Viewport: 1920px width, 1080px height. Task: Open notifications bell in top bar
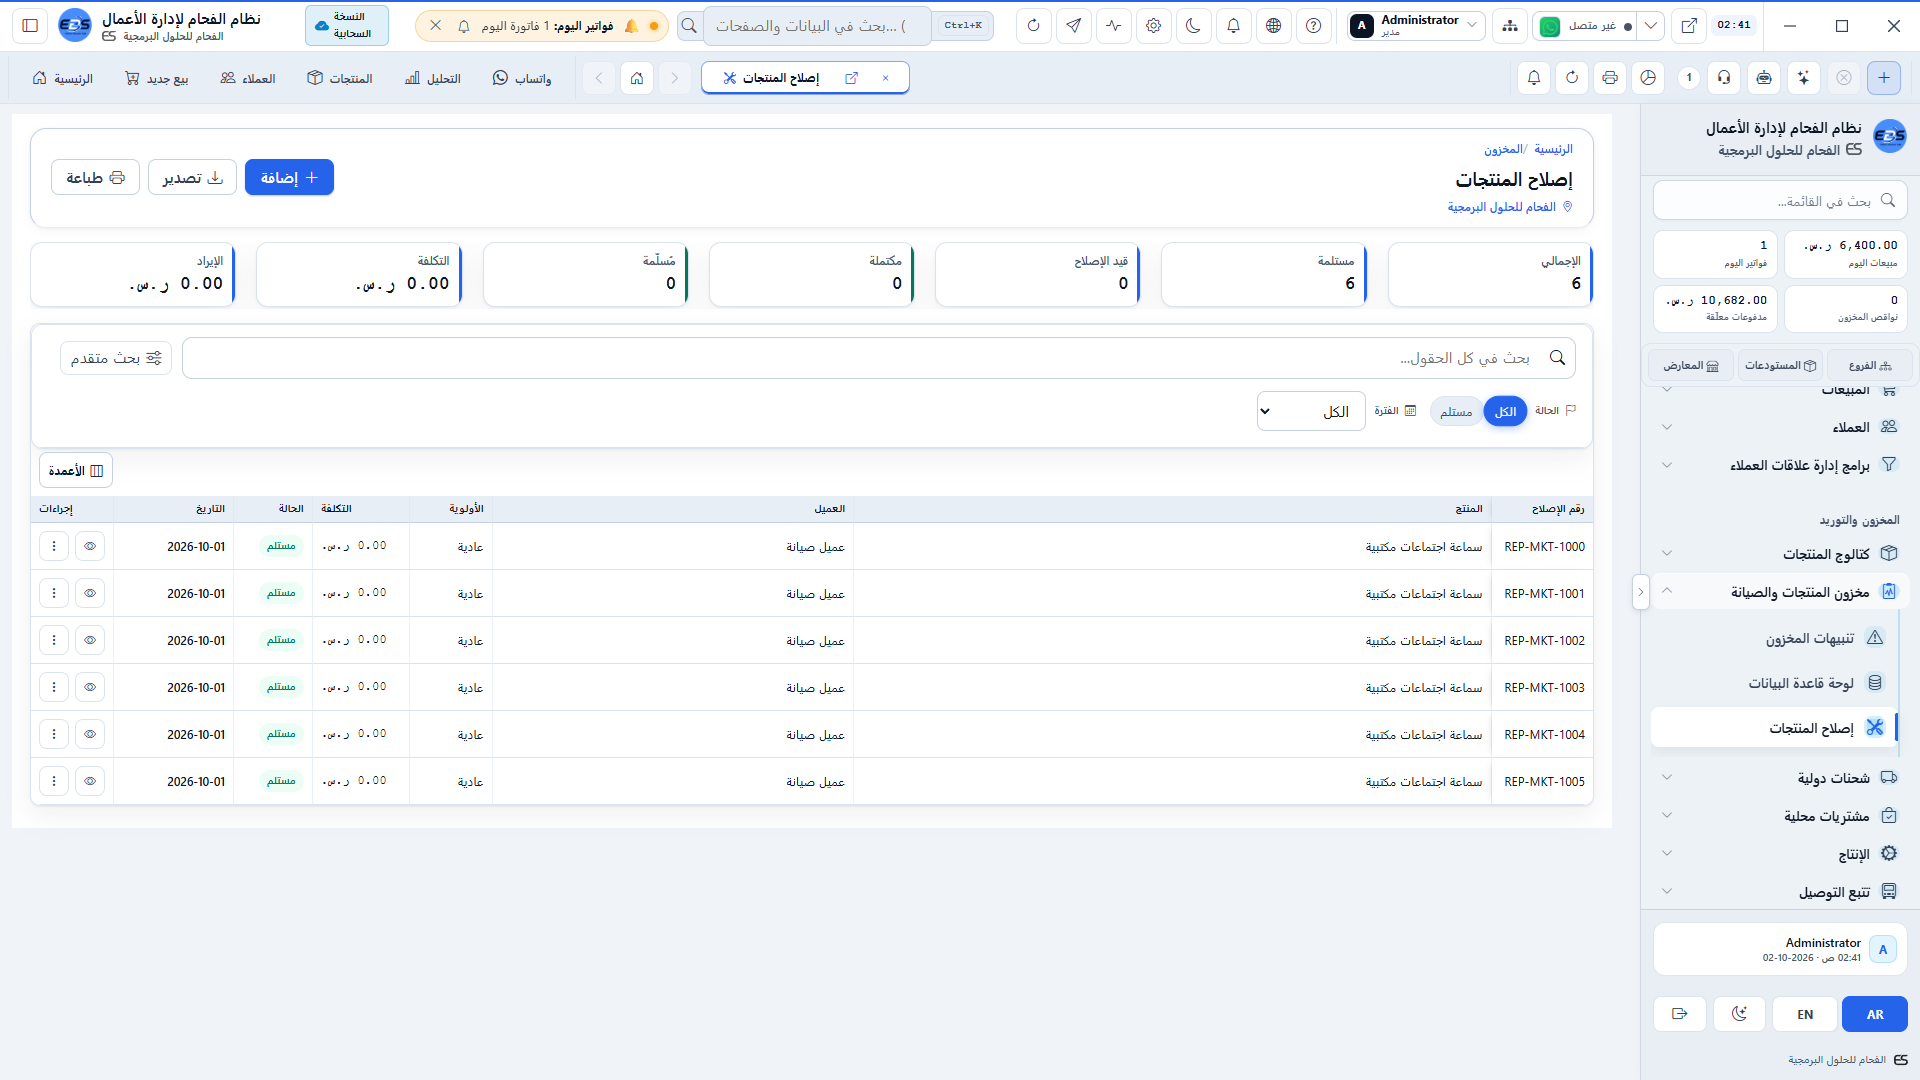click(1234, 26)
